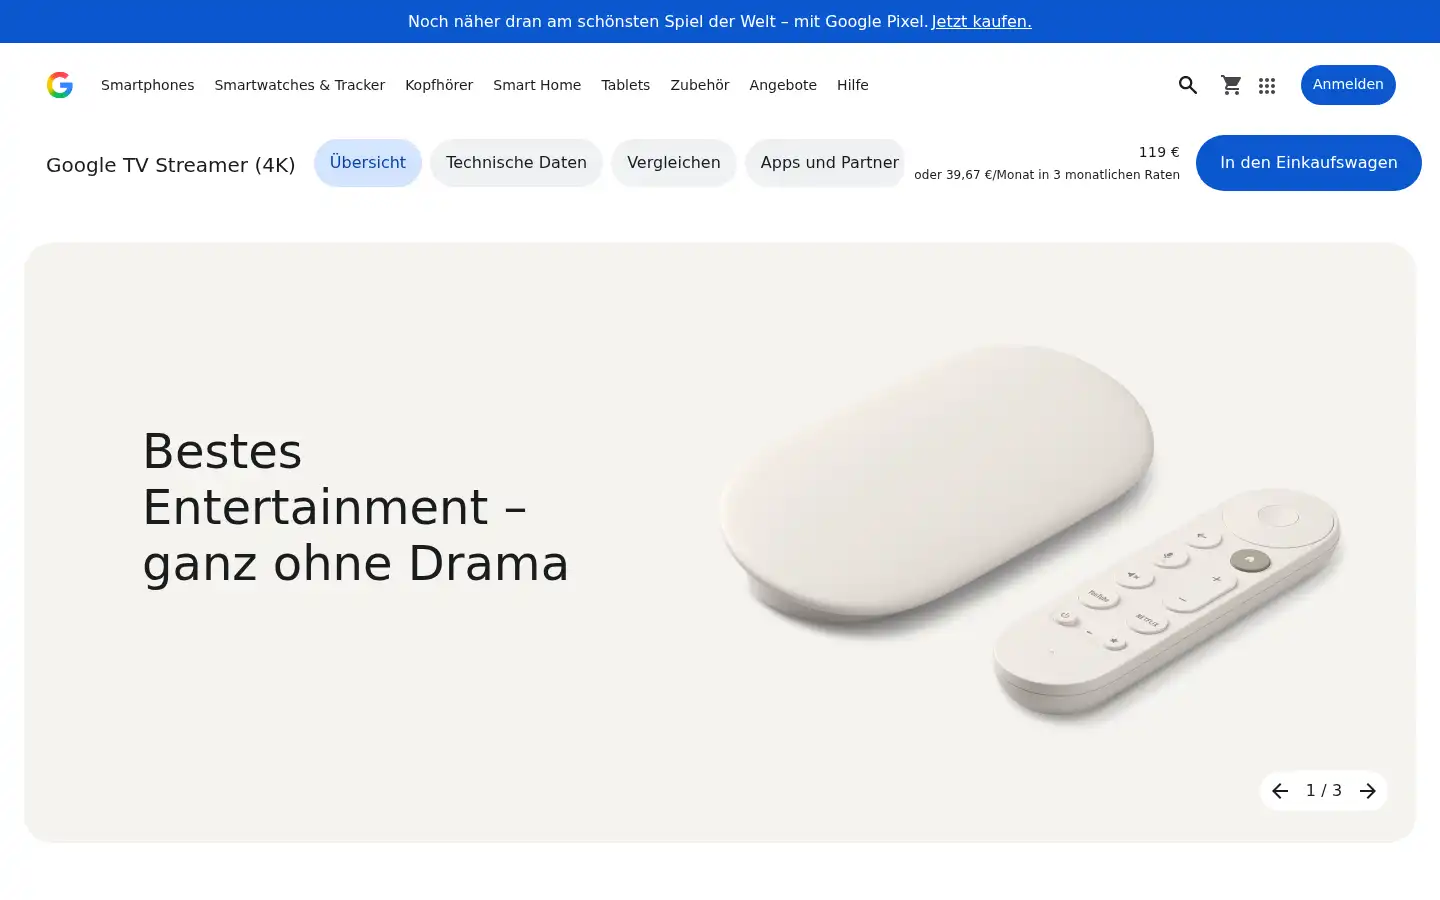Switch to the Vergleichen tab

(x=674, y=163)
